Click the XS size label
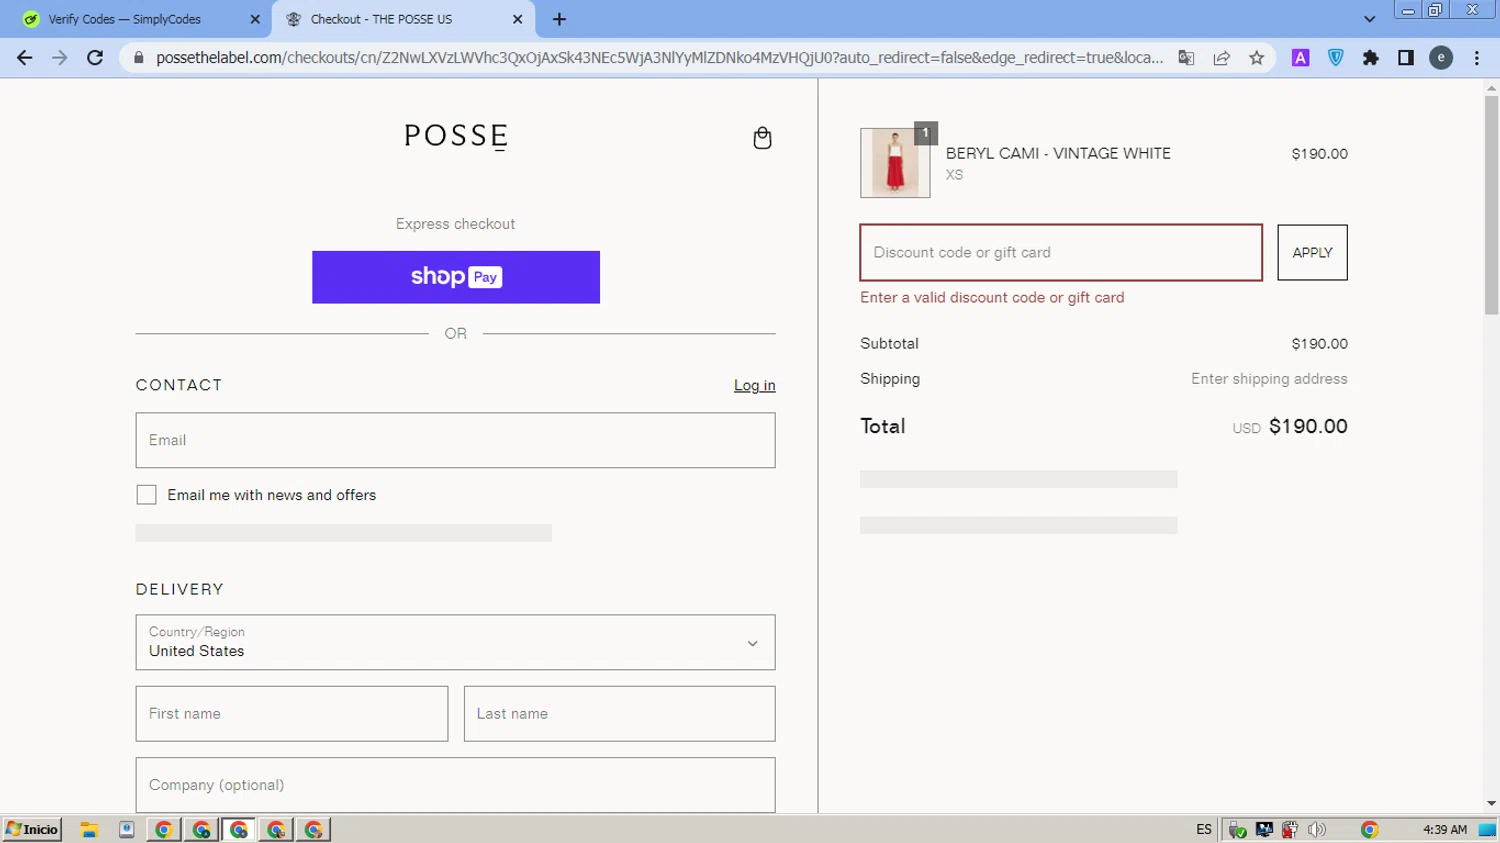 point(954,175)
